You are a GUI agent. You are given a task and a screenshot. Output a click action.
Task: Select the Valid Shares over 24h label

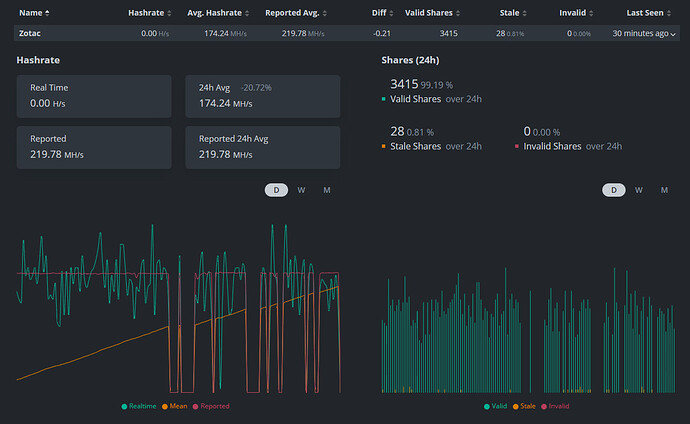436,99
